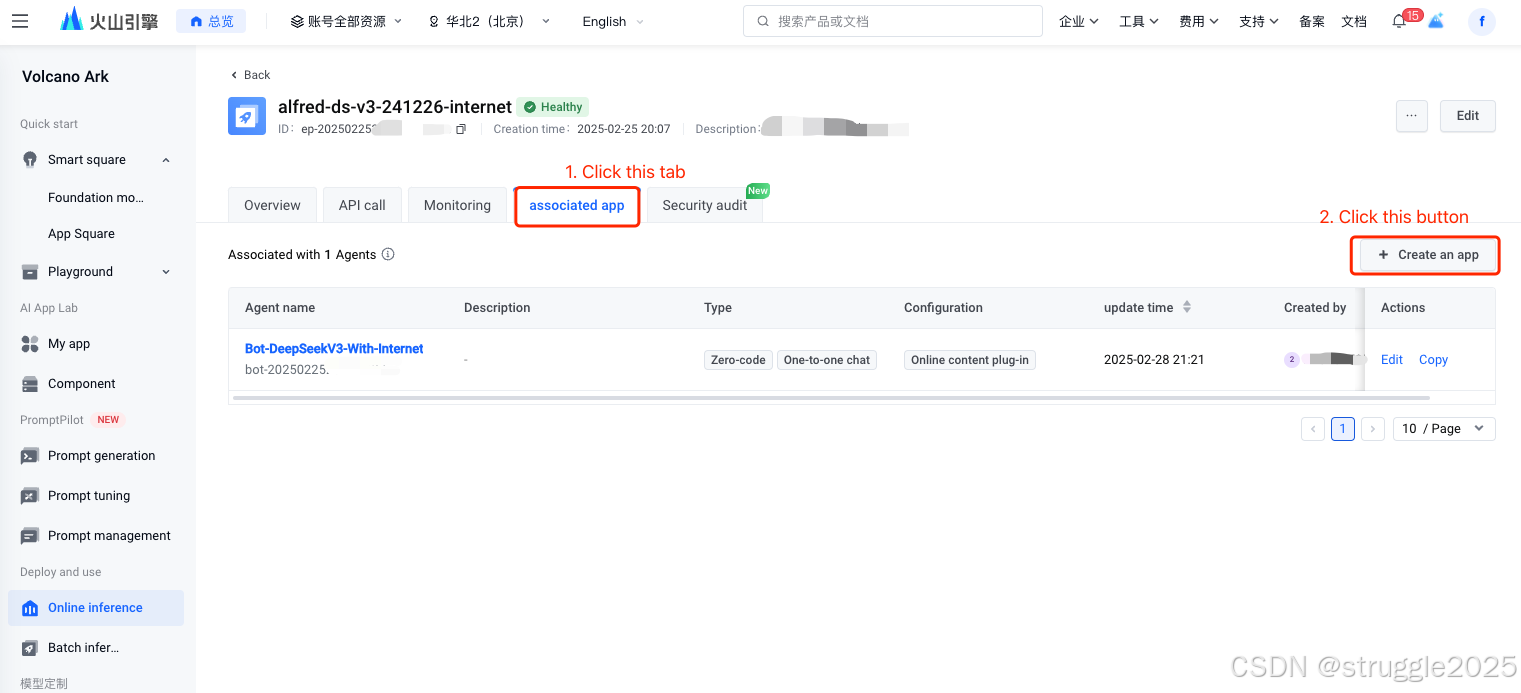The height and width of the screenshot is (693, 1521).
Task: Open the 10 / Page dropdown
Action: 1444,429
